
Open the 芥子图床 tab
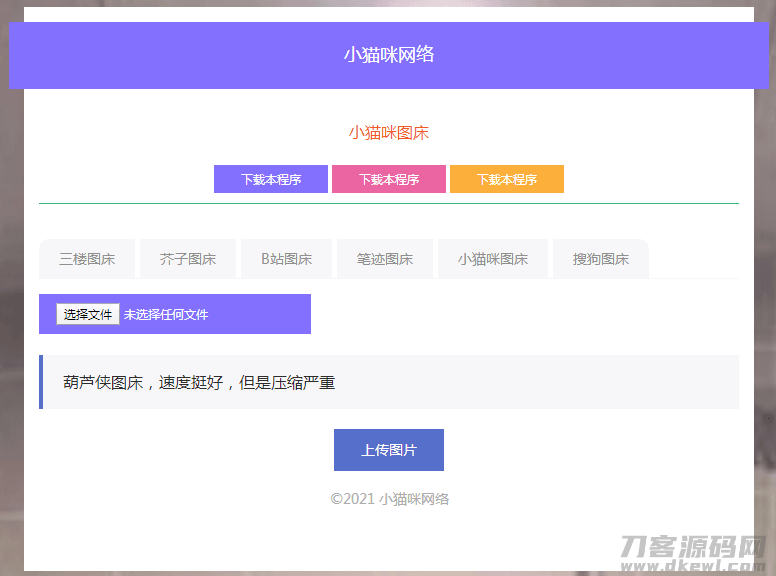coord(188,259)
